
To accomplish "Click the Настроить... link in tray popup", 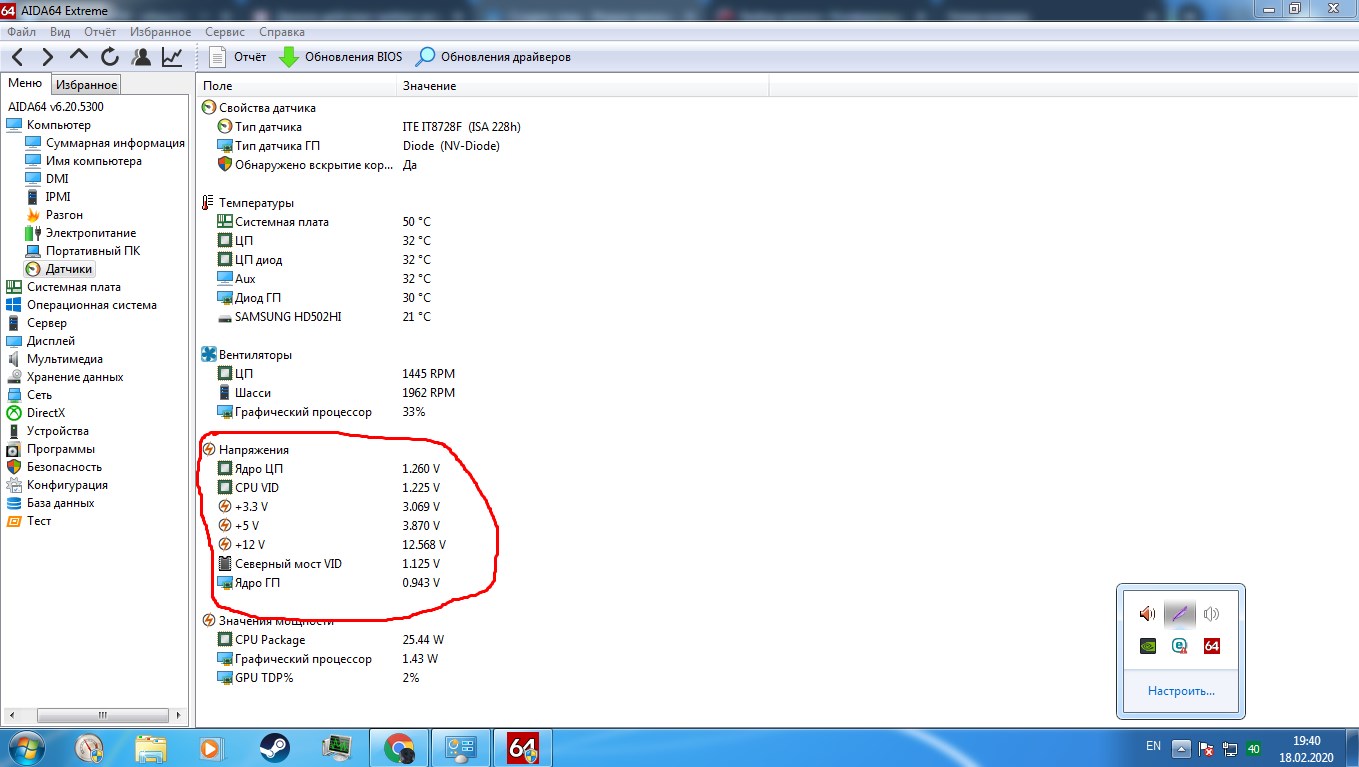I will coord(1181,691).
